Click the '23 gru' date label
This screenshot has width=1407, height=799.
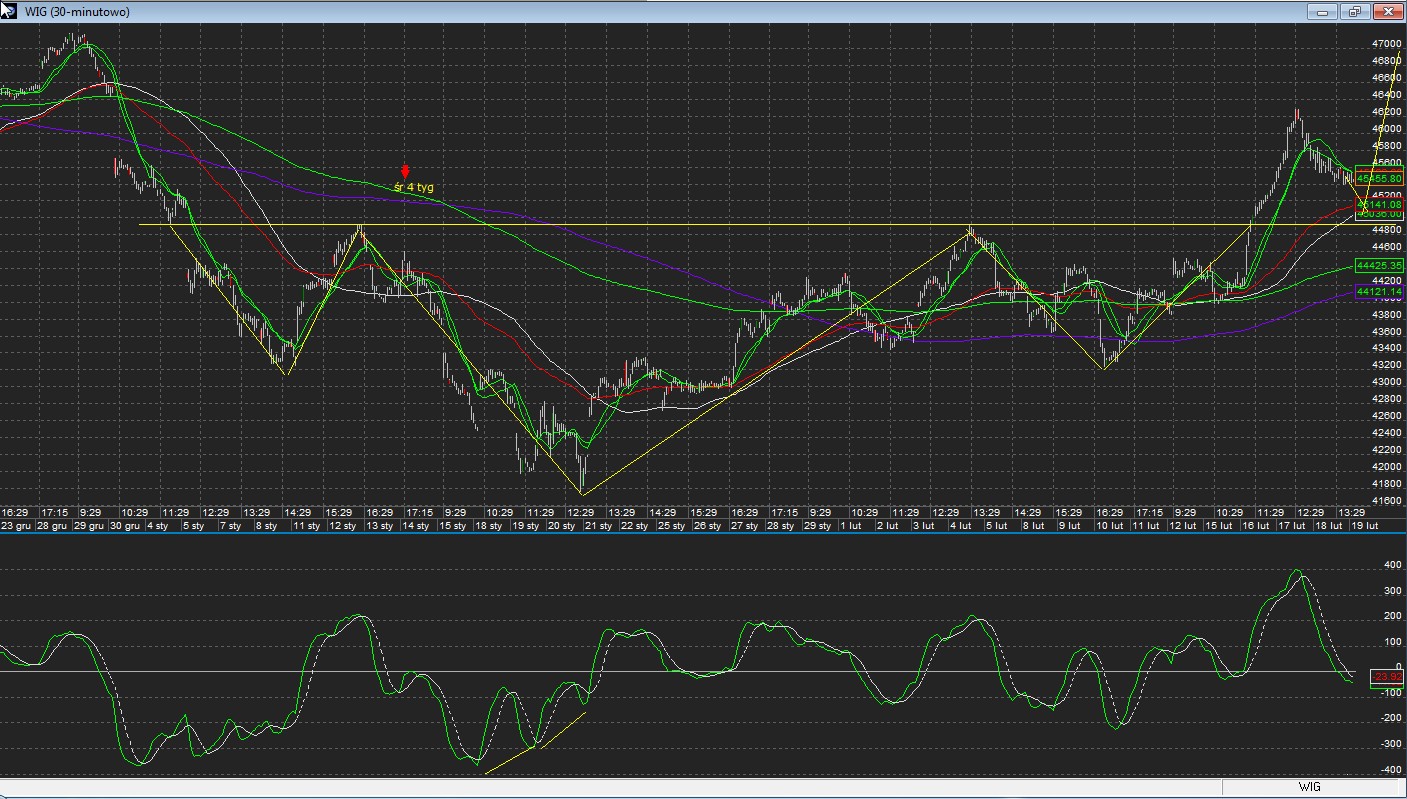18,525
